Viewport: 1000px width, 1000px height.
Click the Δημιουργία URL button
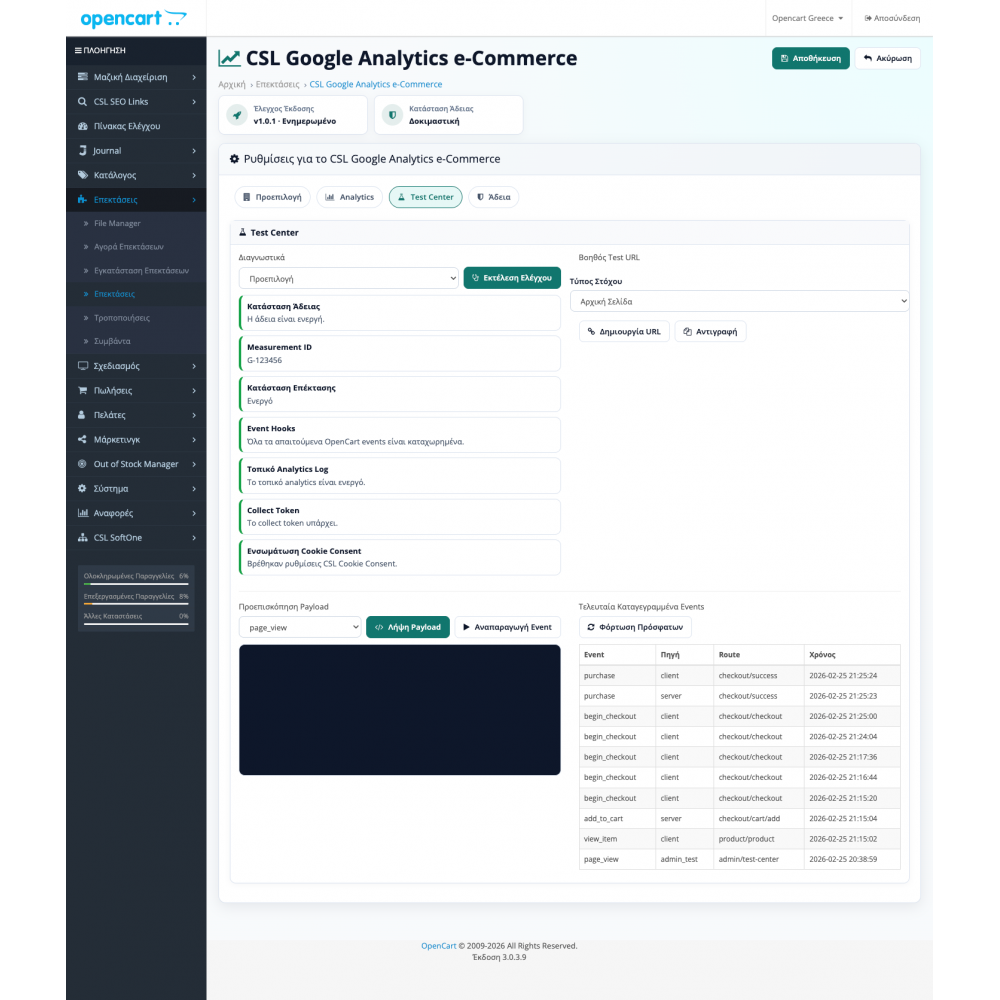click(624, 332)
